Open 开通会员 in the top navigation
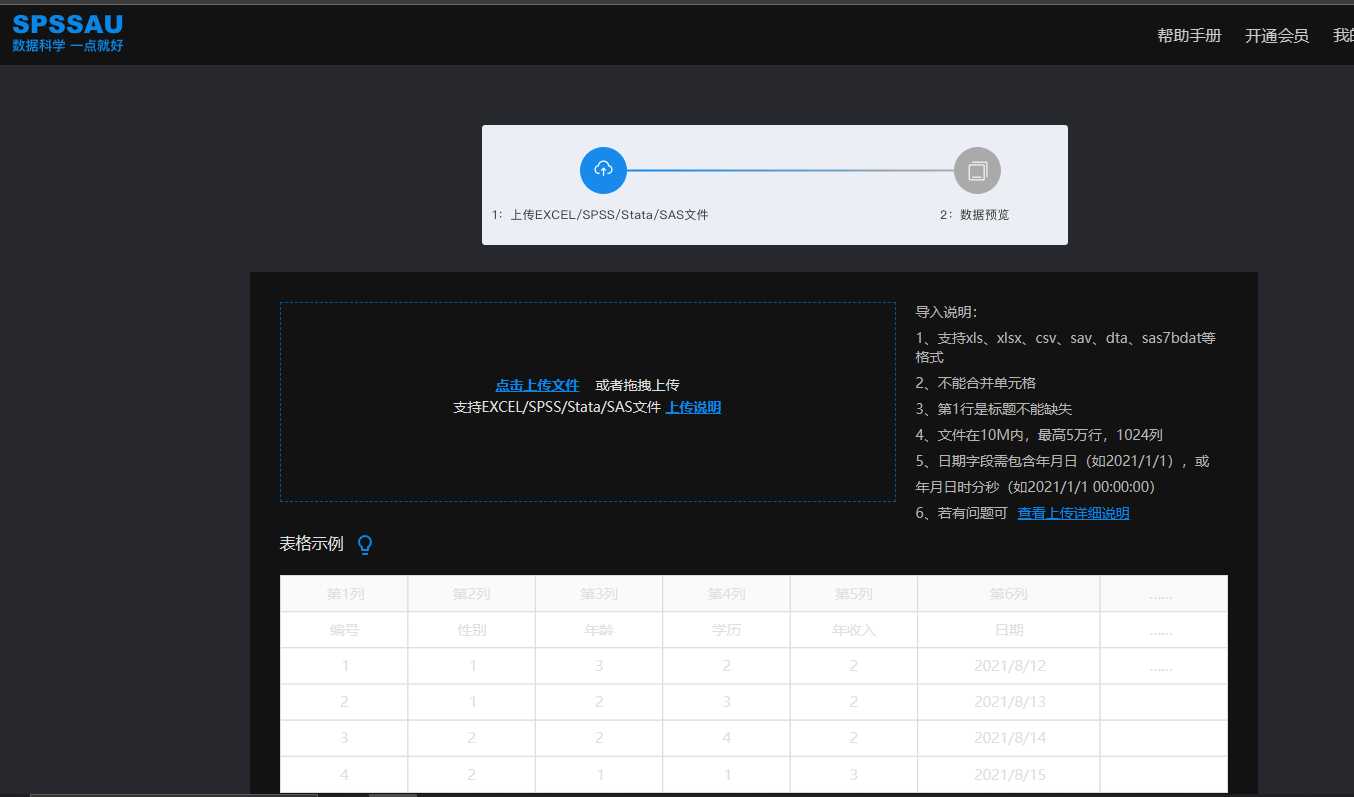Screen dimensions: 1354x797 tap(1276, 36)
